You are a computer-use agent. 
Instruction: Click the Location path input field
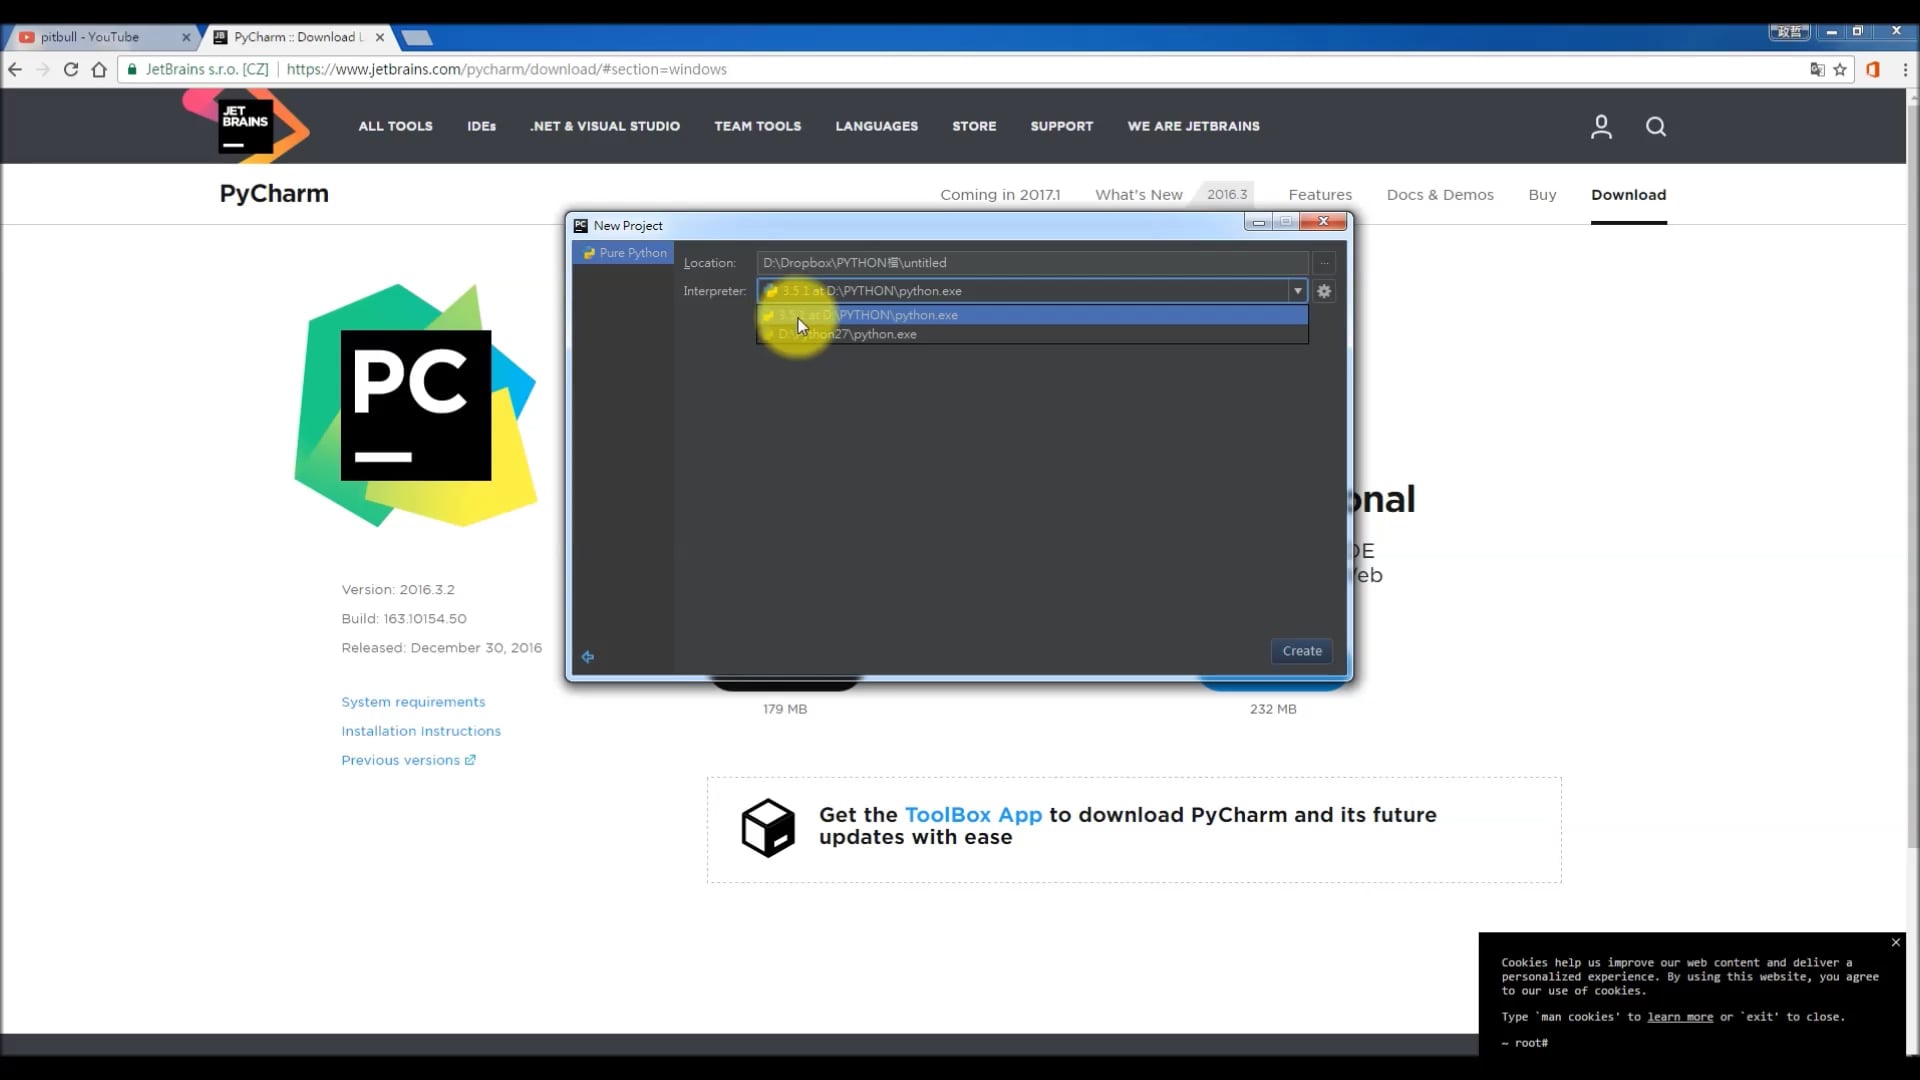[1030, 263]
